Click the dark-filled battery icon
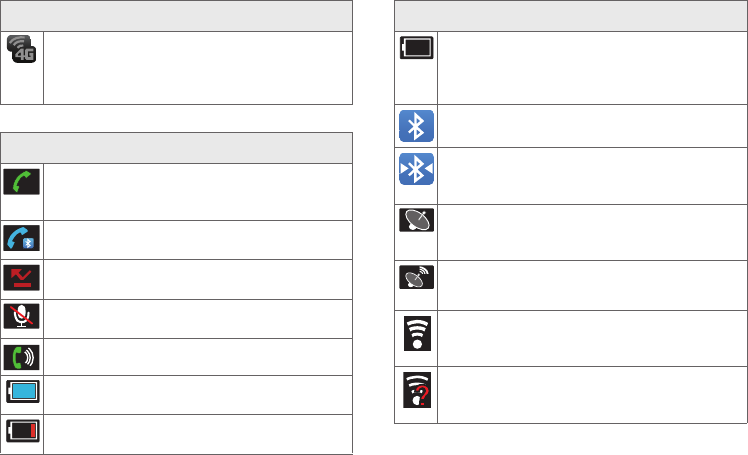748x455 pixels. 416,49
